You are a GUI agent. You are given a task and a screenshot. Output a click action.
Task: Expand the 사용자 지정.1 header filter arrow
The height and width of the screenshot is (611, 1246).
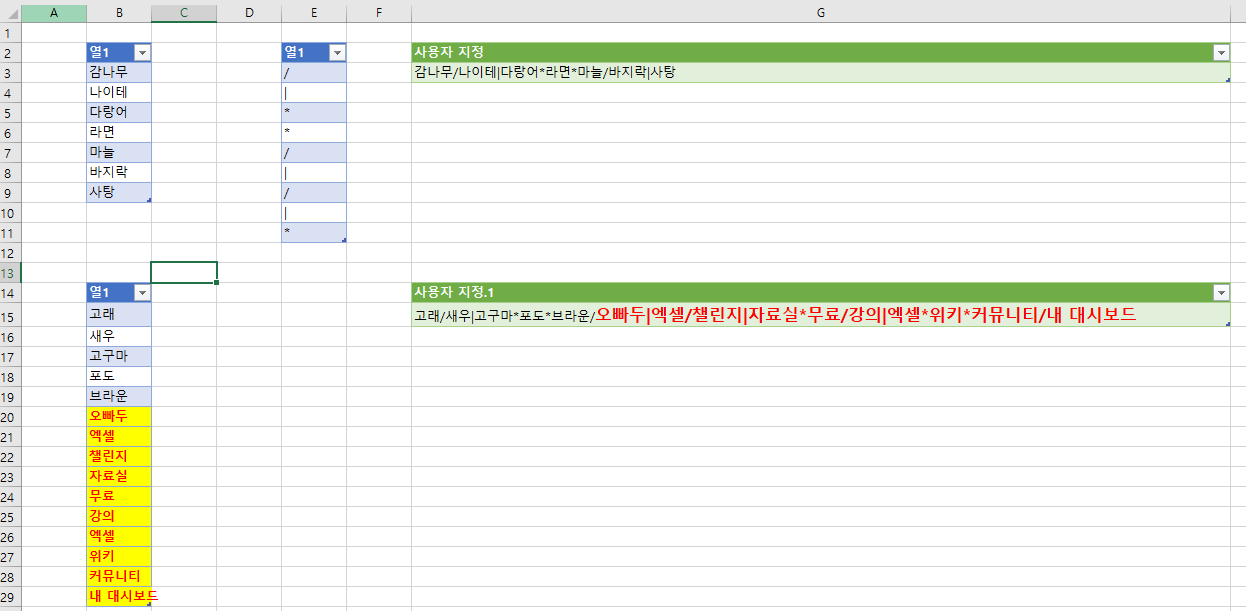(1221, 293)
